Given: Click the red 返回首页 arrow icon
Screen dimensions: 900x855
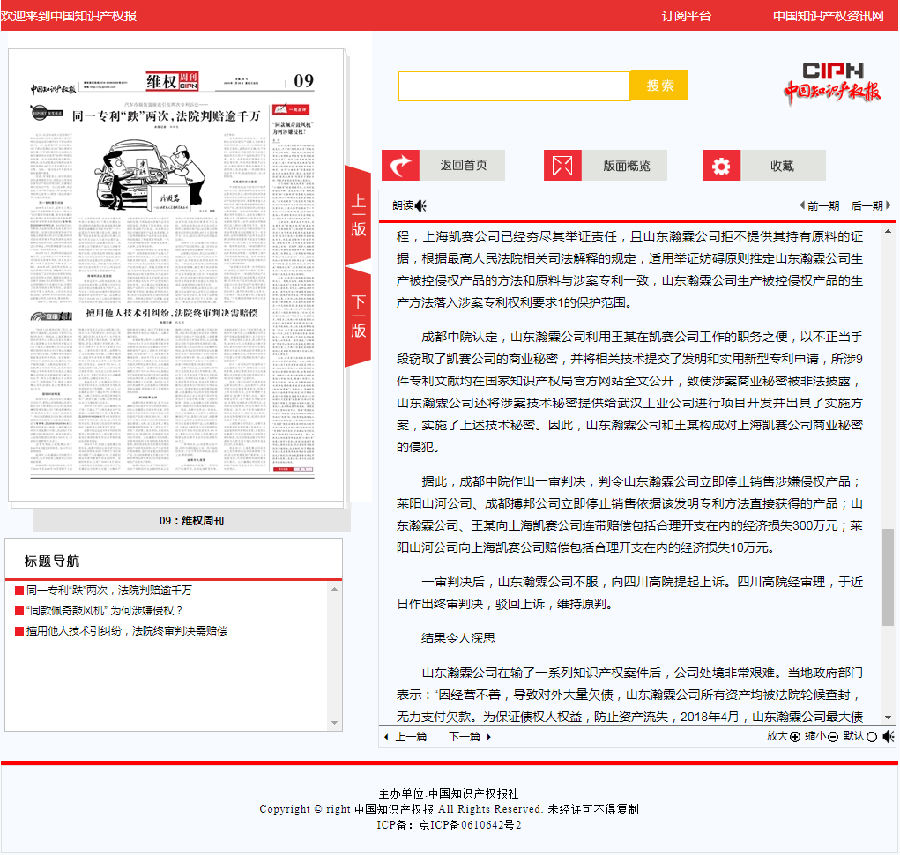Looking at the screenshot, I should coord(401,166).
